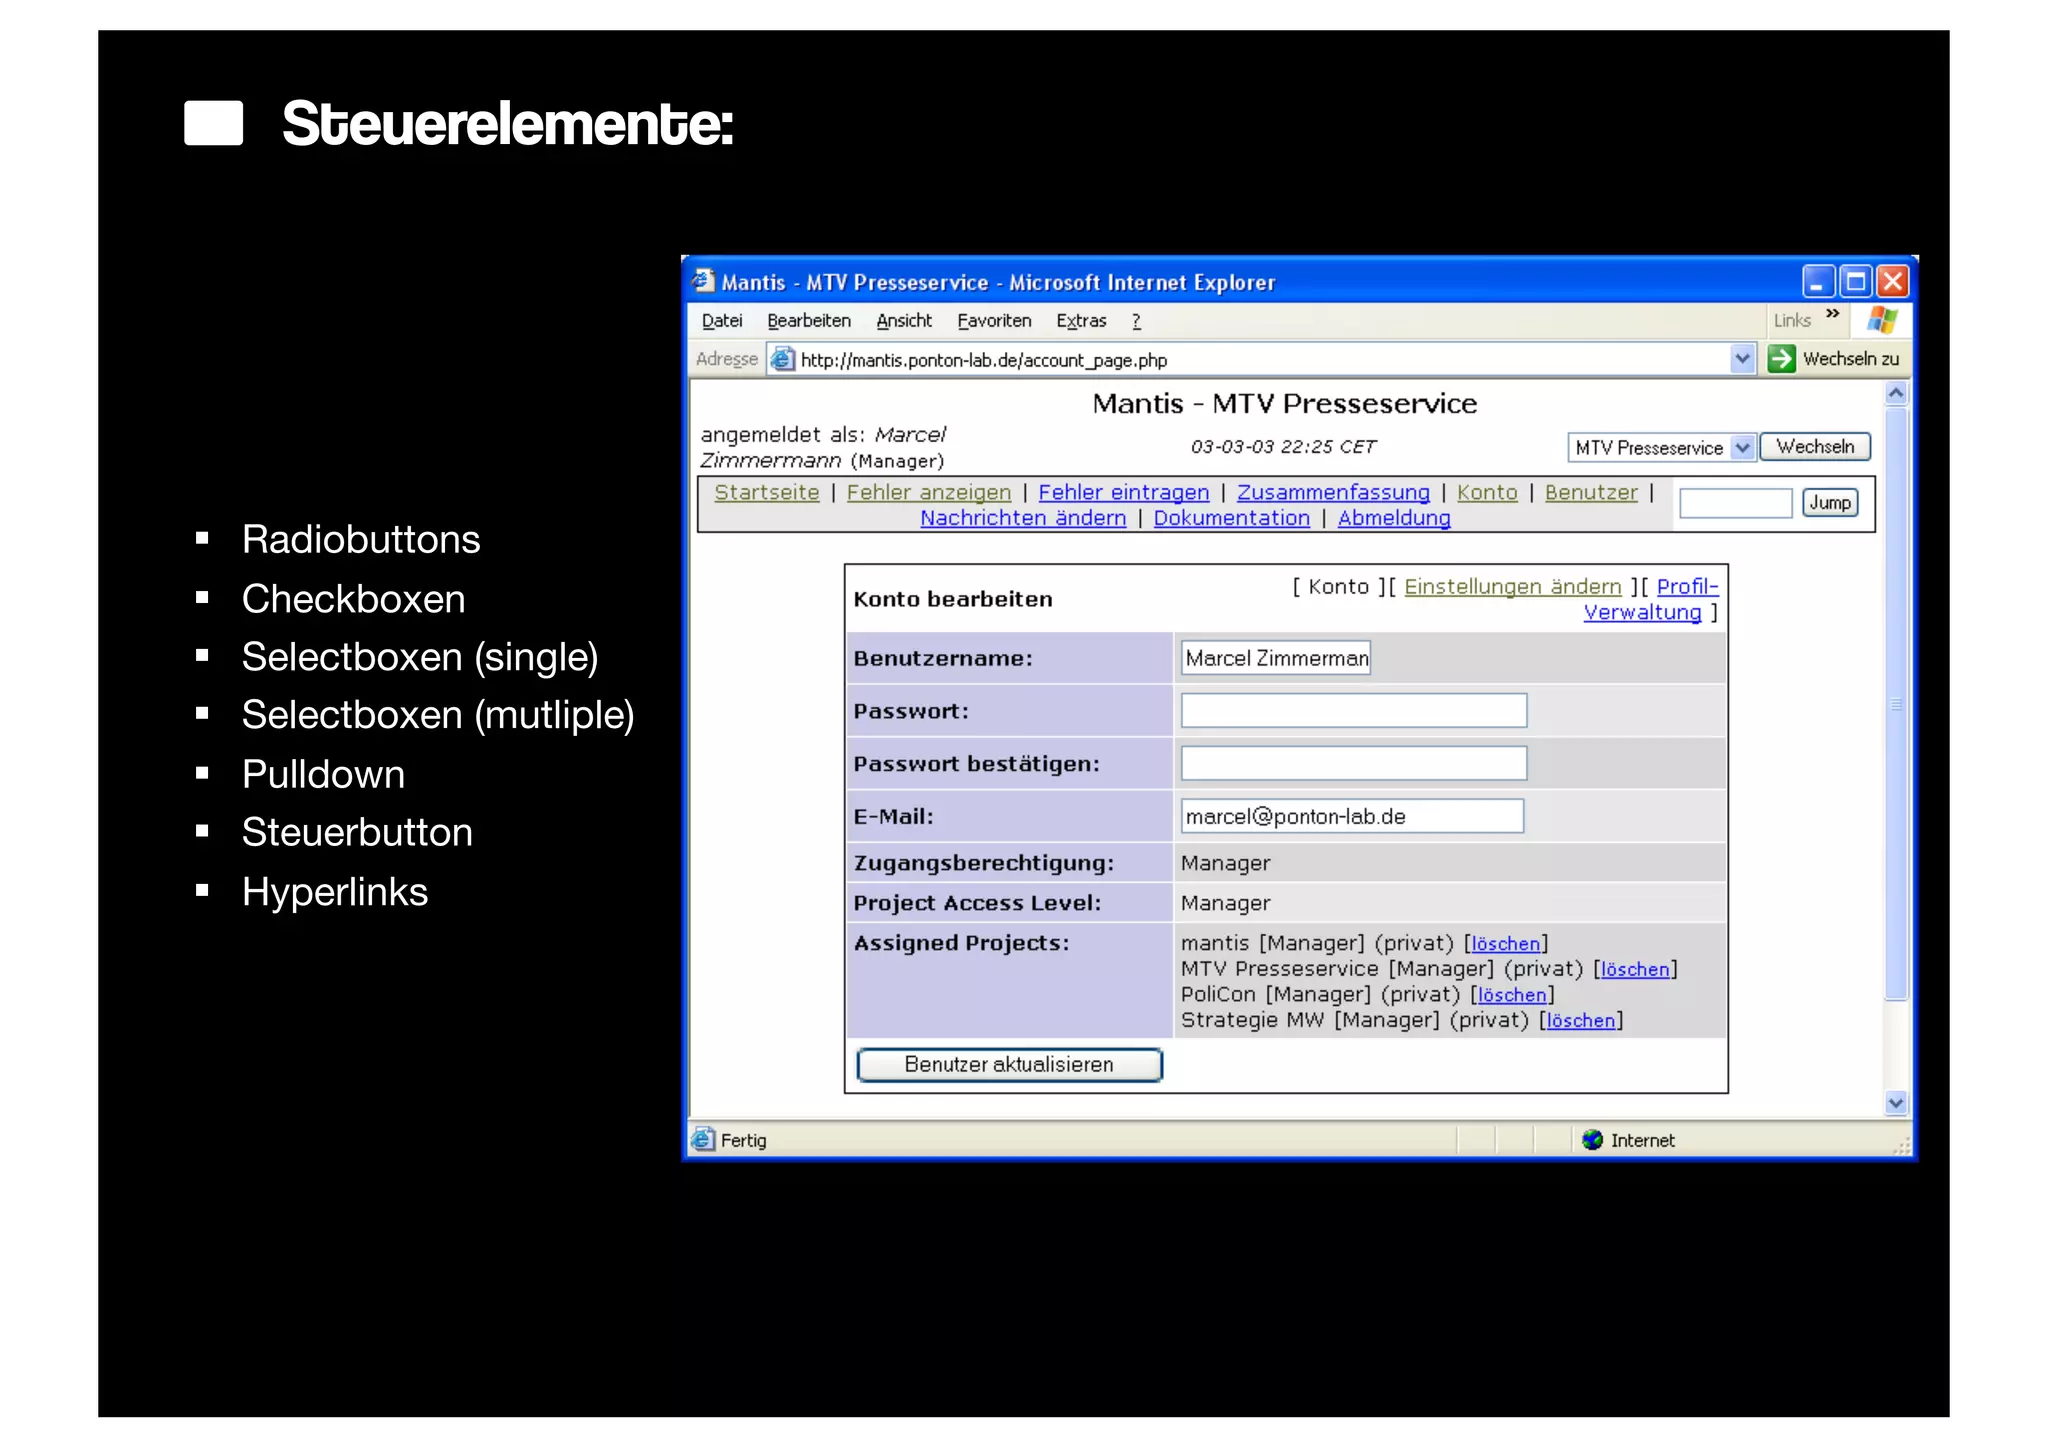Open the Dokumentation link

1232,518
